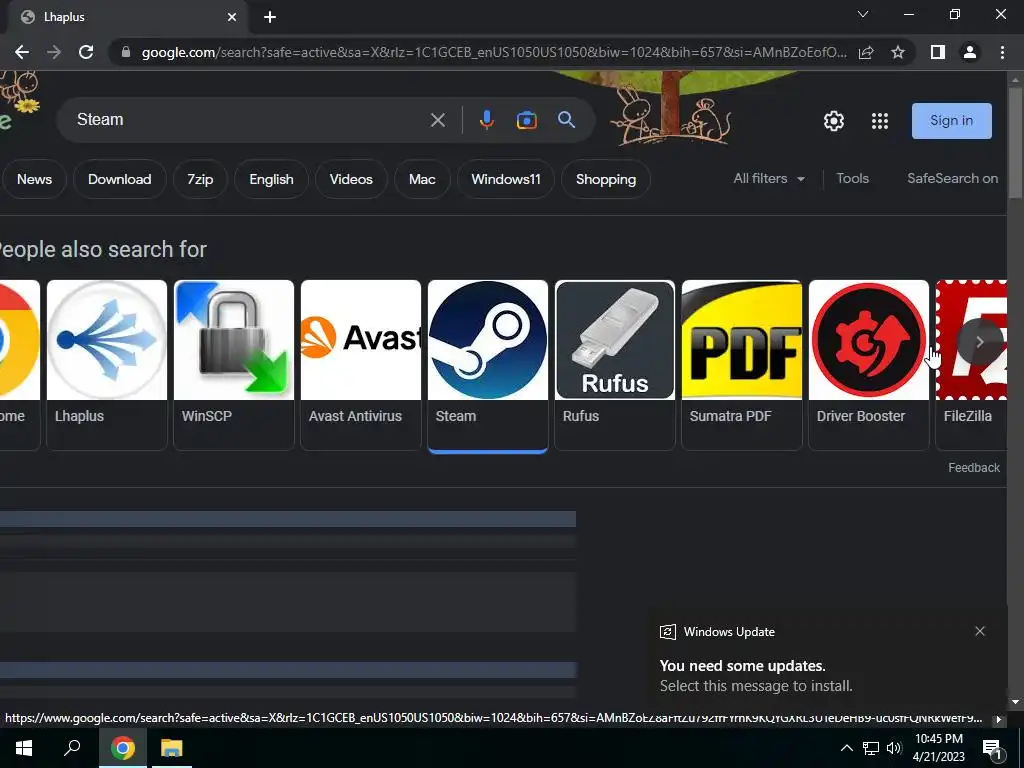This screenshot has height=768, width=1024.
Task: Select the 7zip filter chip
Action: [200, 179]
